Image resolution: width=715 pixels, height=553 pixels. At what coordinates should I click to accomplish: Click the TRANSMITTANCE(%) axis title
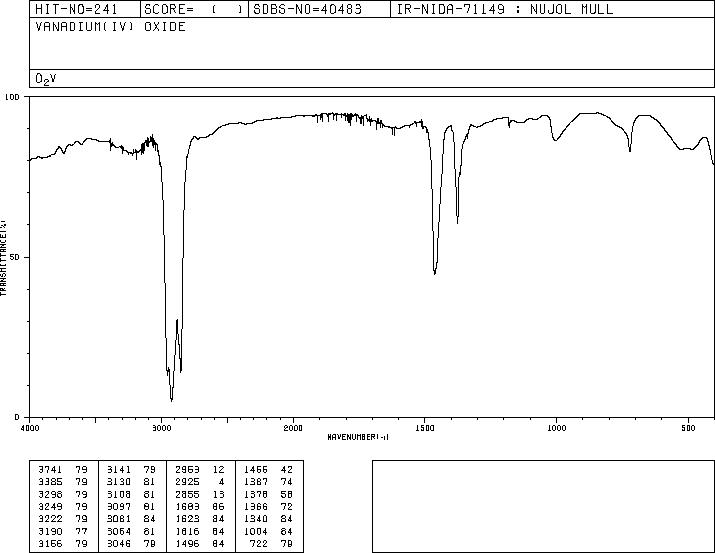click(x=3, y=258)
